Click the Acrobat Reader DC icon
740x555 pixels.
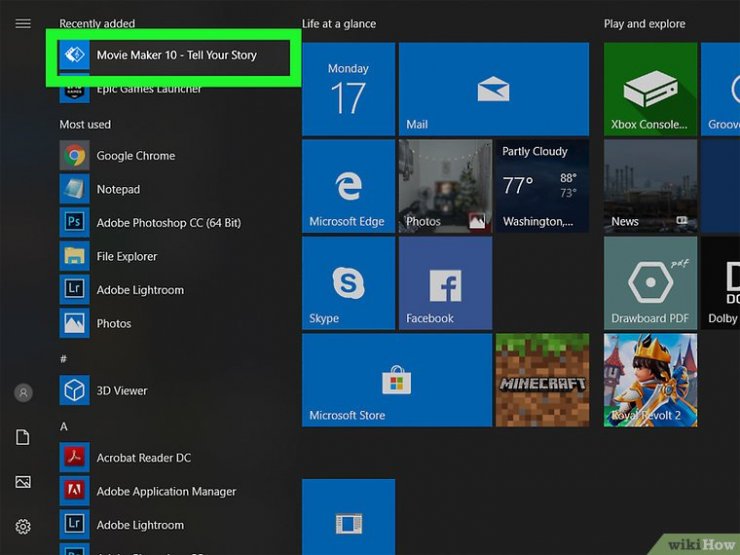tap(75, 457)
